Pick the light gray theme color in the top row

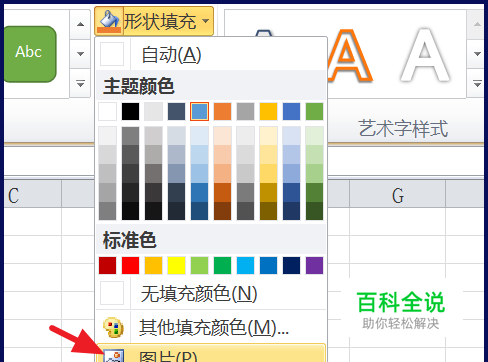click(153, 111)
